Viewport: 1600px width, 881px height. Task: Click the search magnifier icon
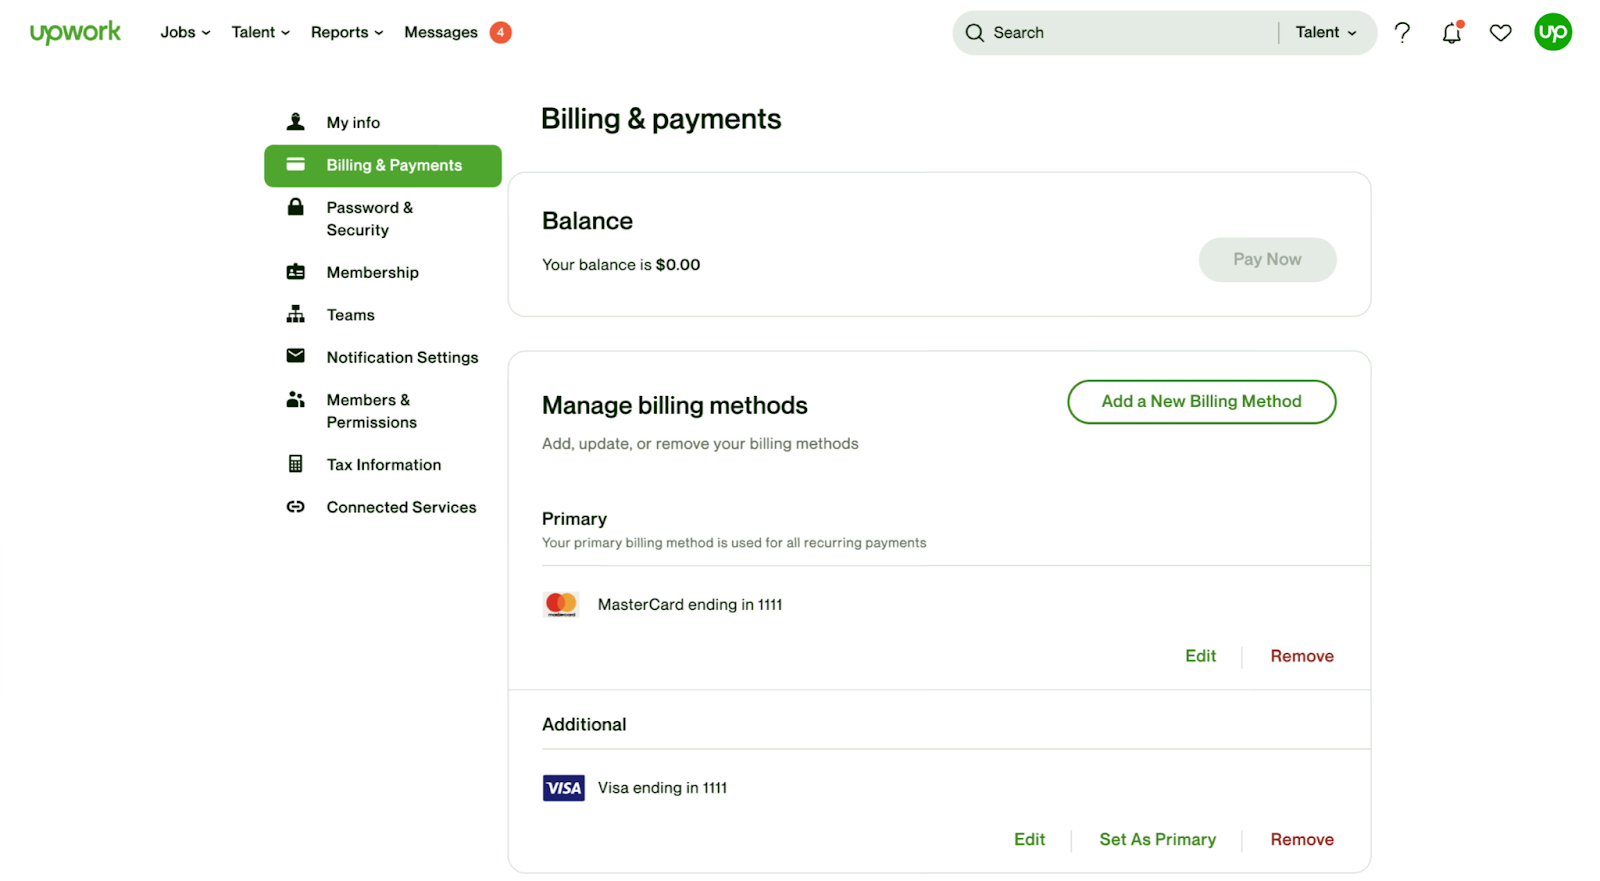tap(975, 33)
